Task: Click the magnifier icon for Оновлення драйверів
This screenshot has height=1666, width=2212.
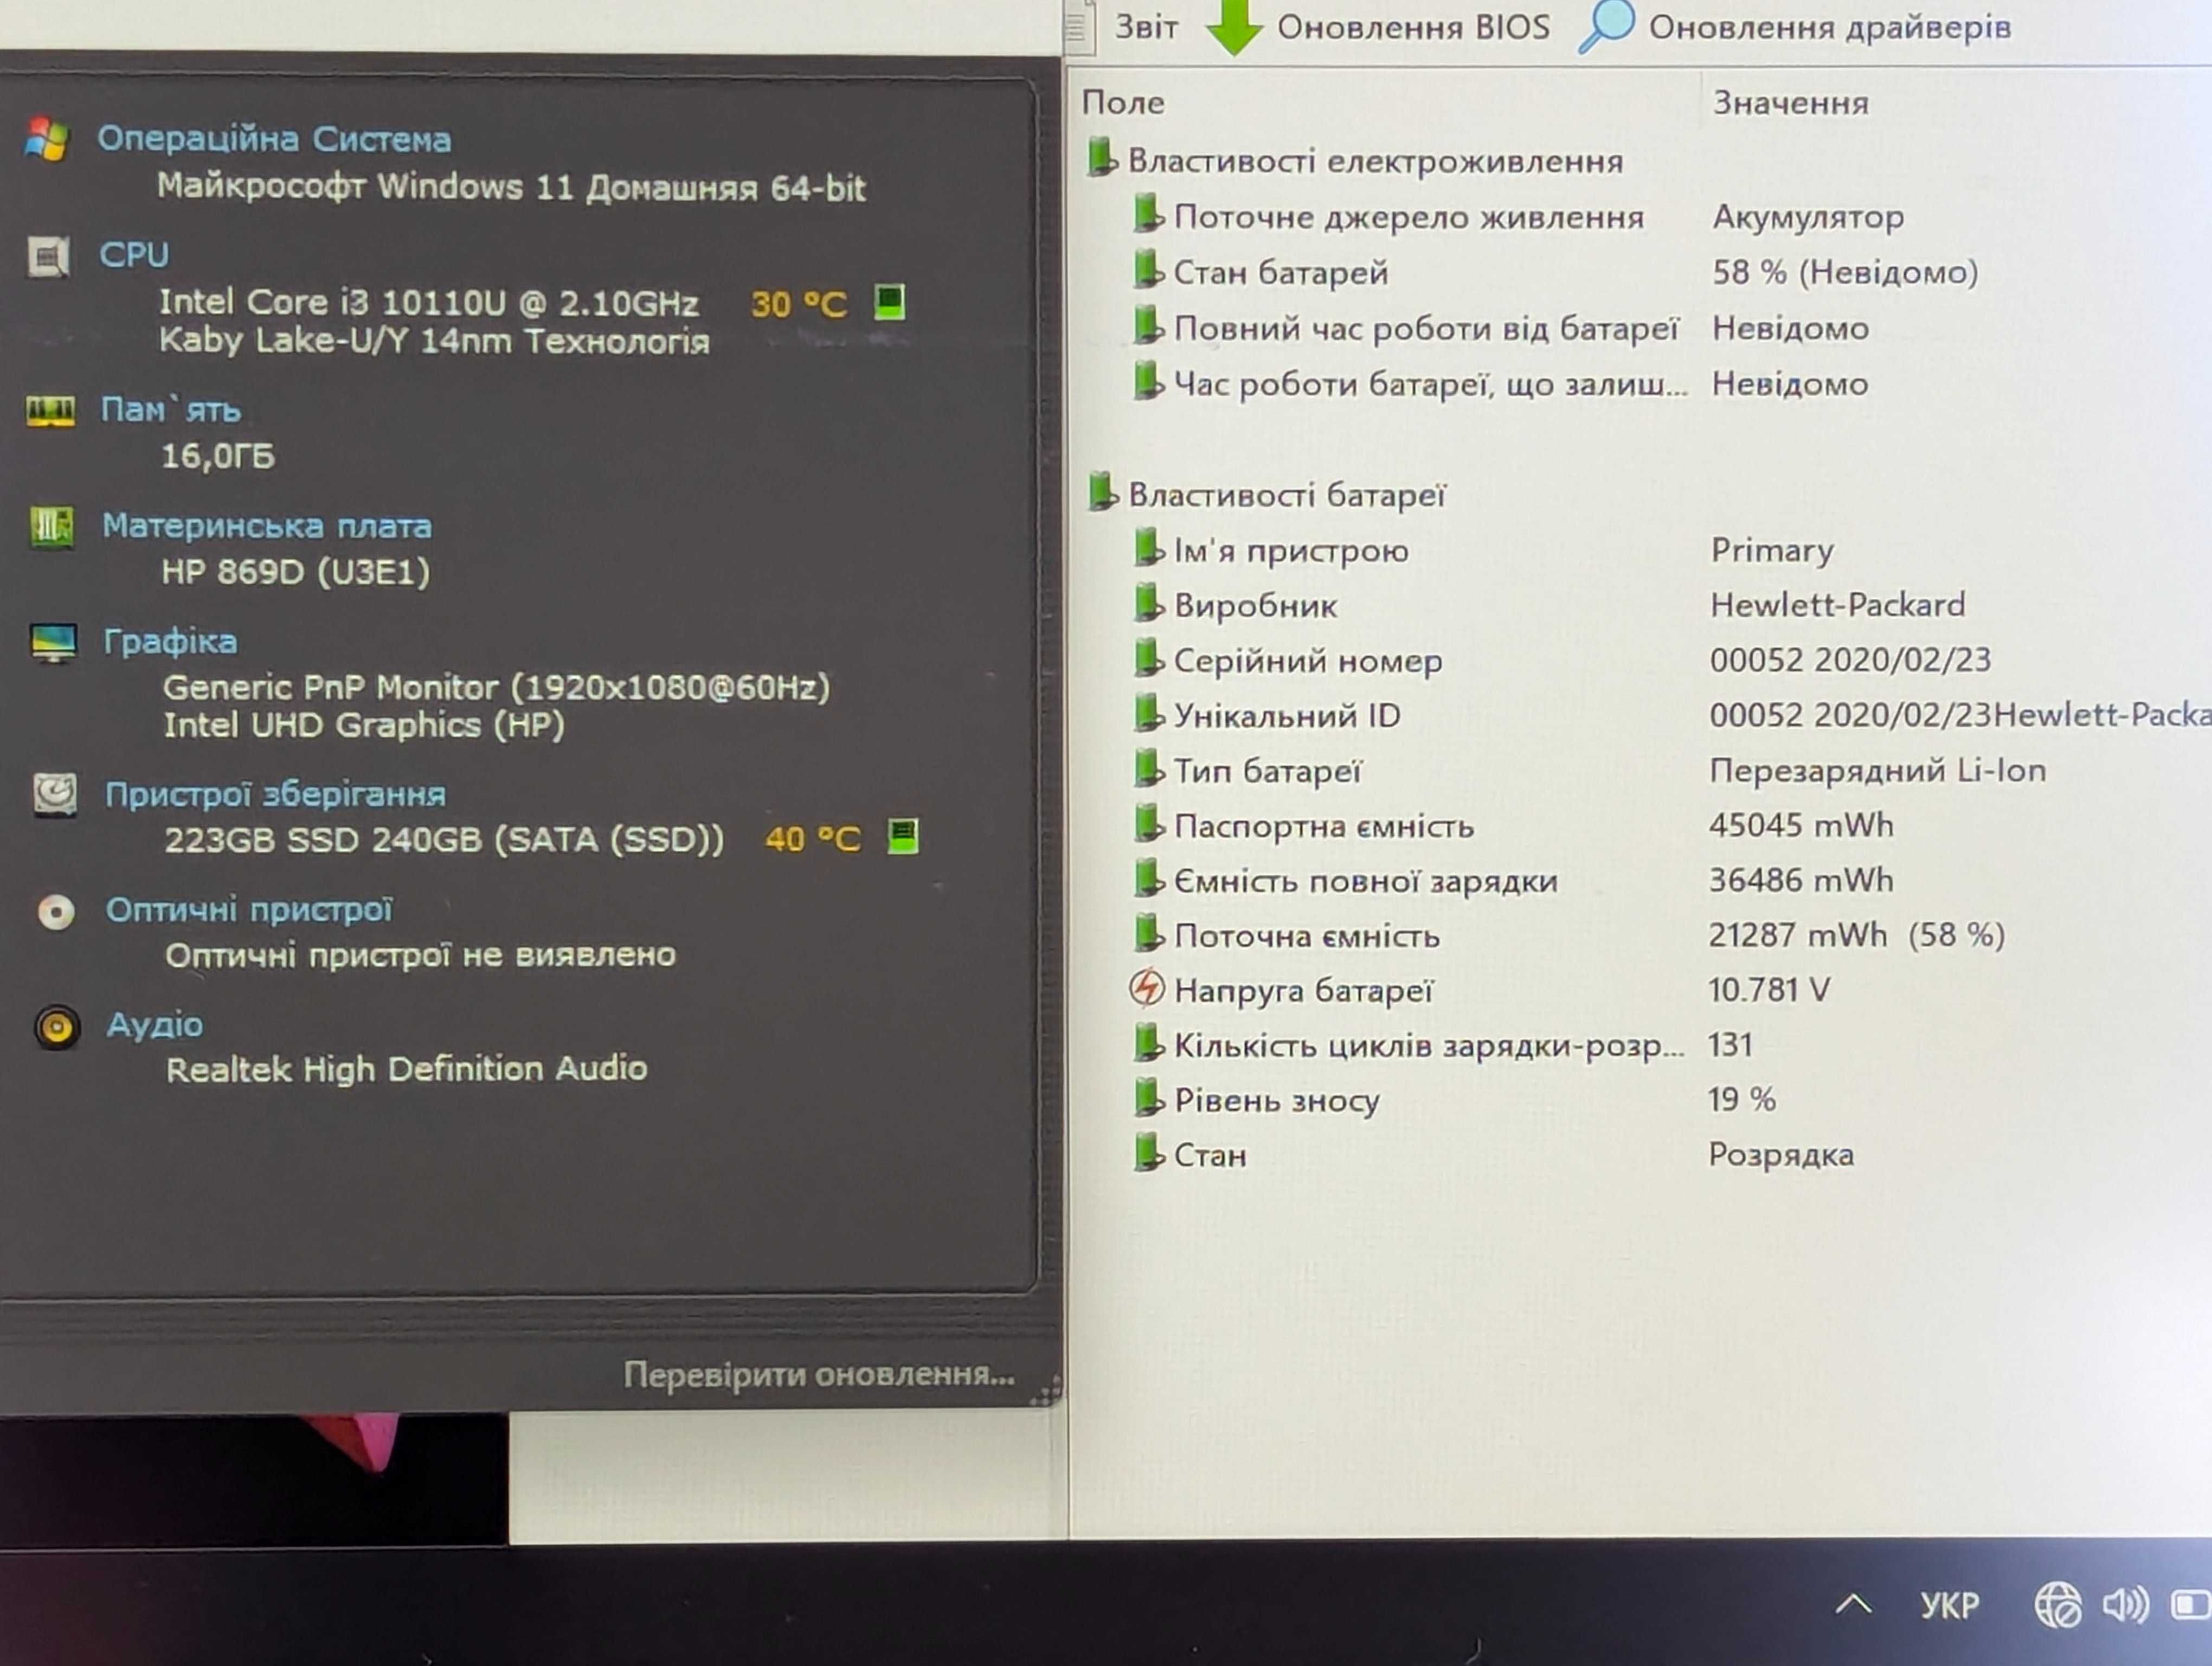Action: [1606, 26]
